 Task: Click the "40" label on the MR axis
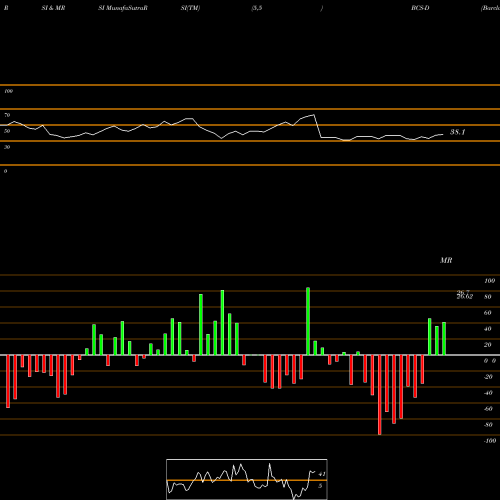[x=488, y=329]
